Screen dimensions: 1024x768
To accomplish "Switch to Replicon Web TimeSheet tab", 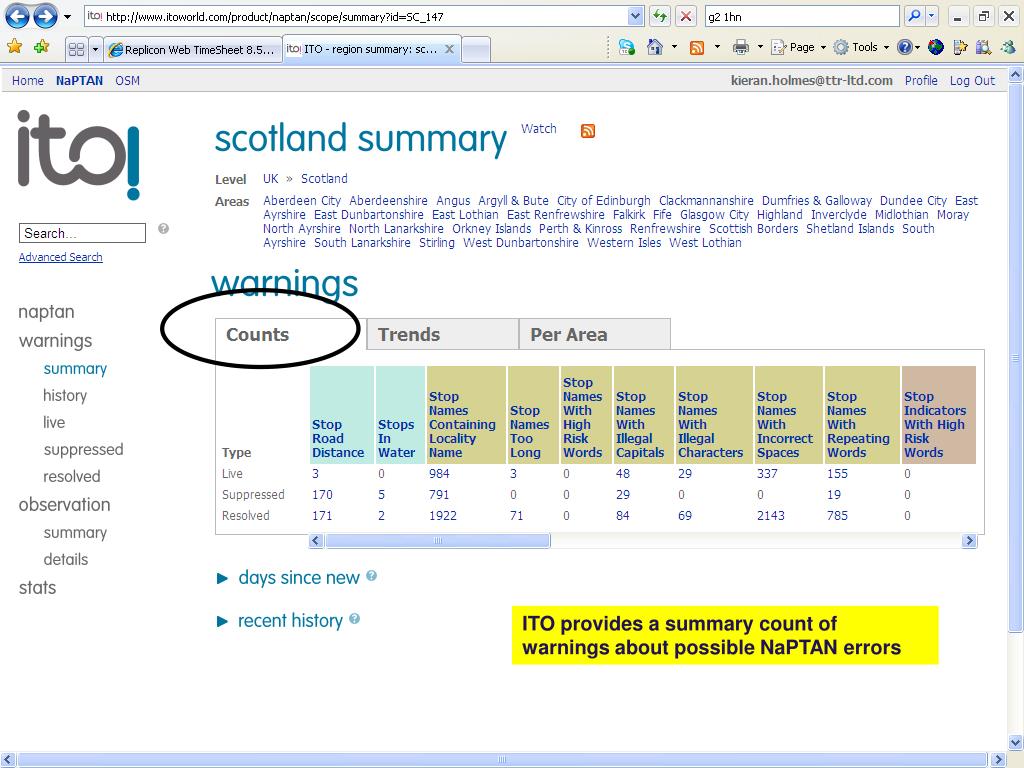I will point(193,50).
